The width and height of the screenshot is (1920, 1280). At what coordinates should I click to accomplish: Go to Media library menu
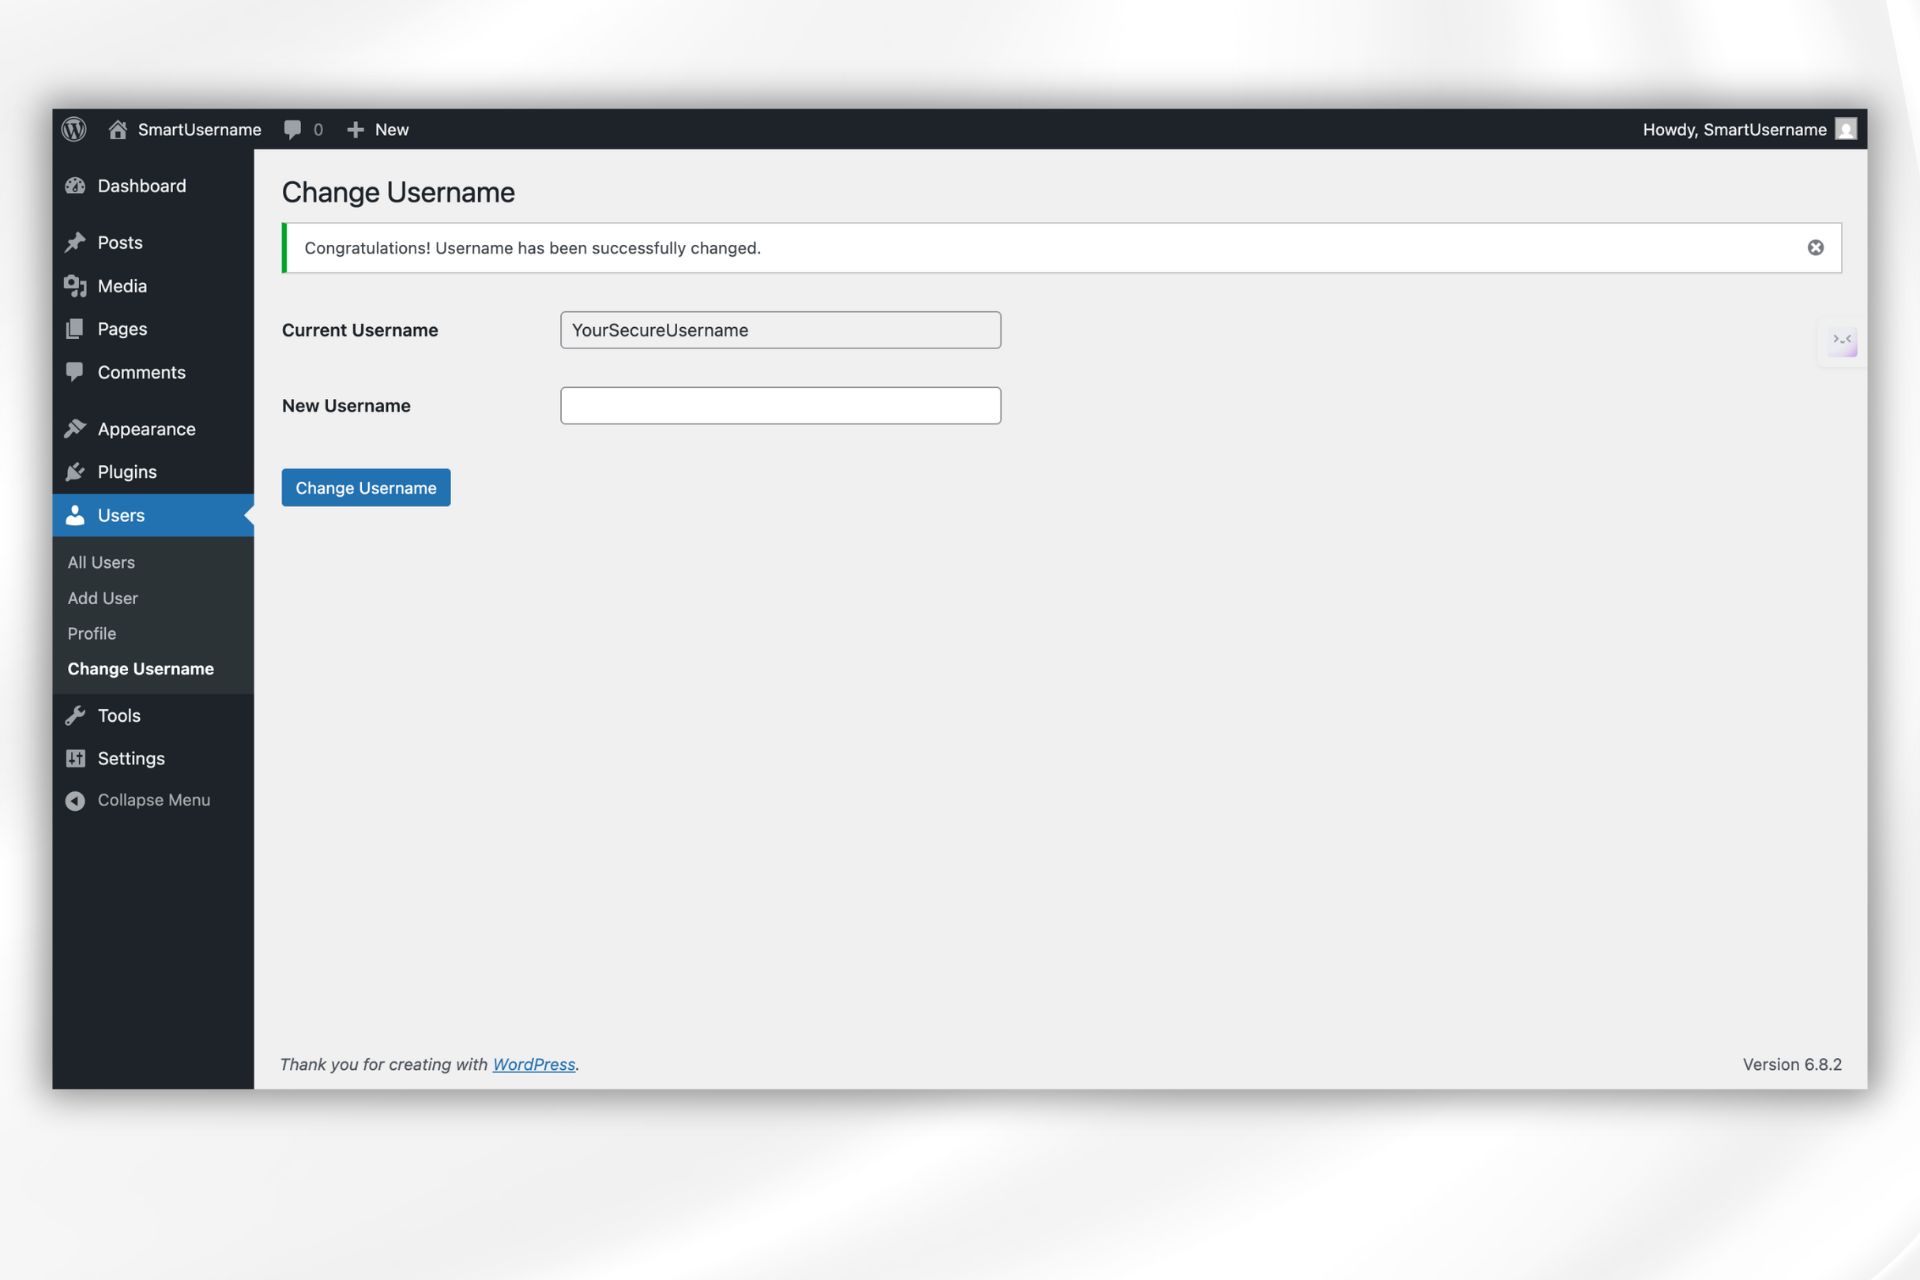click(x=122, y=286)
